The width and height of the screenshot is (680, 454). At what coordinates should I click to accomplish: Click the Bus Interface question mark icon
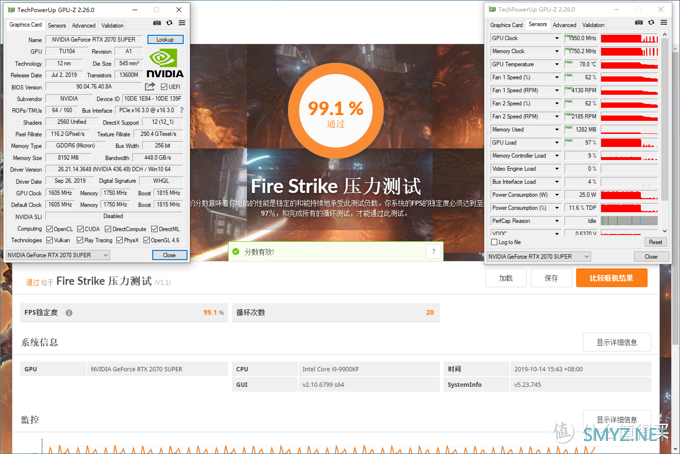tap(182, 110)
